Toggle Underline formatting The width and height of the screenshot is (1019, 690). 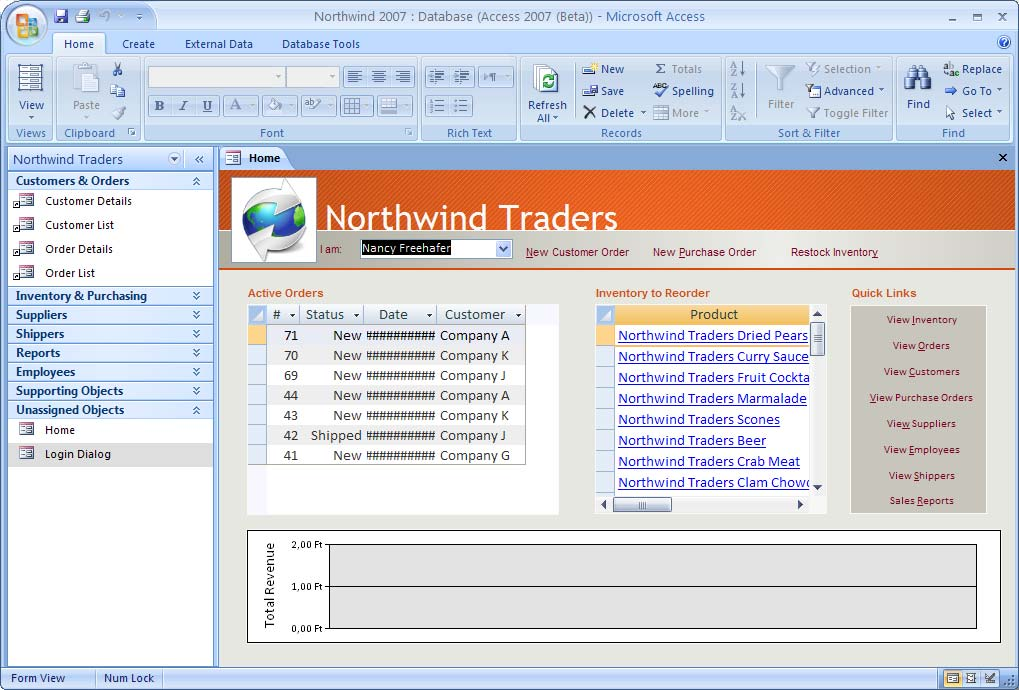coord(207,105)
